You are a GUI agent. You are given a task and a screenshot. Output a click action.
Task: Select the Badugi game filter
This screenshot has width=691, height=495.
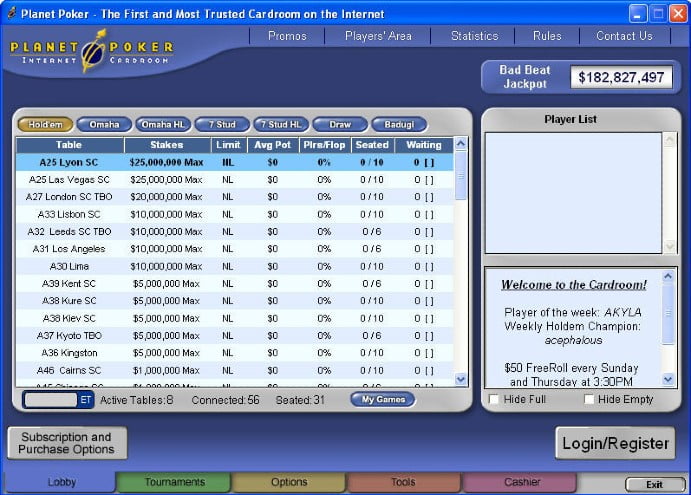(399, 125)
